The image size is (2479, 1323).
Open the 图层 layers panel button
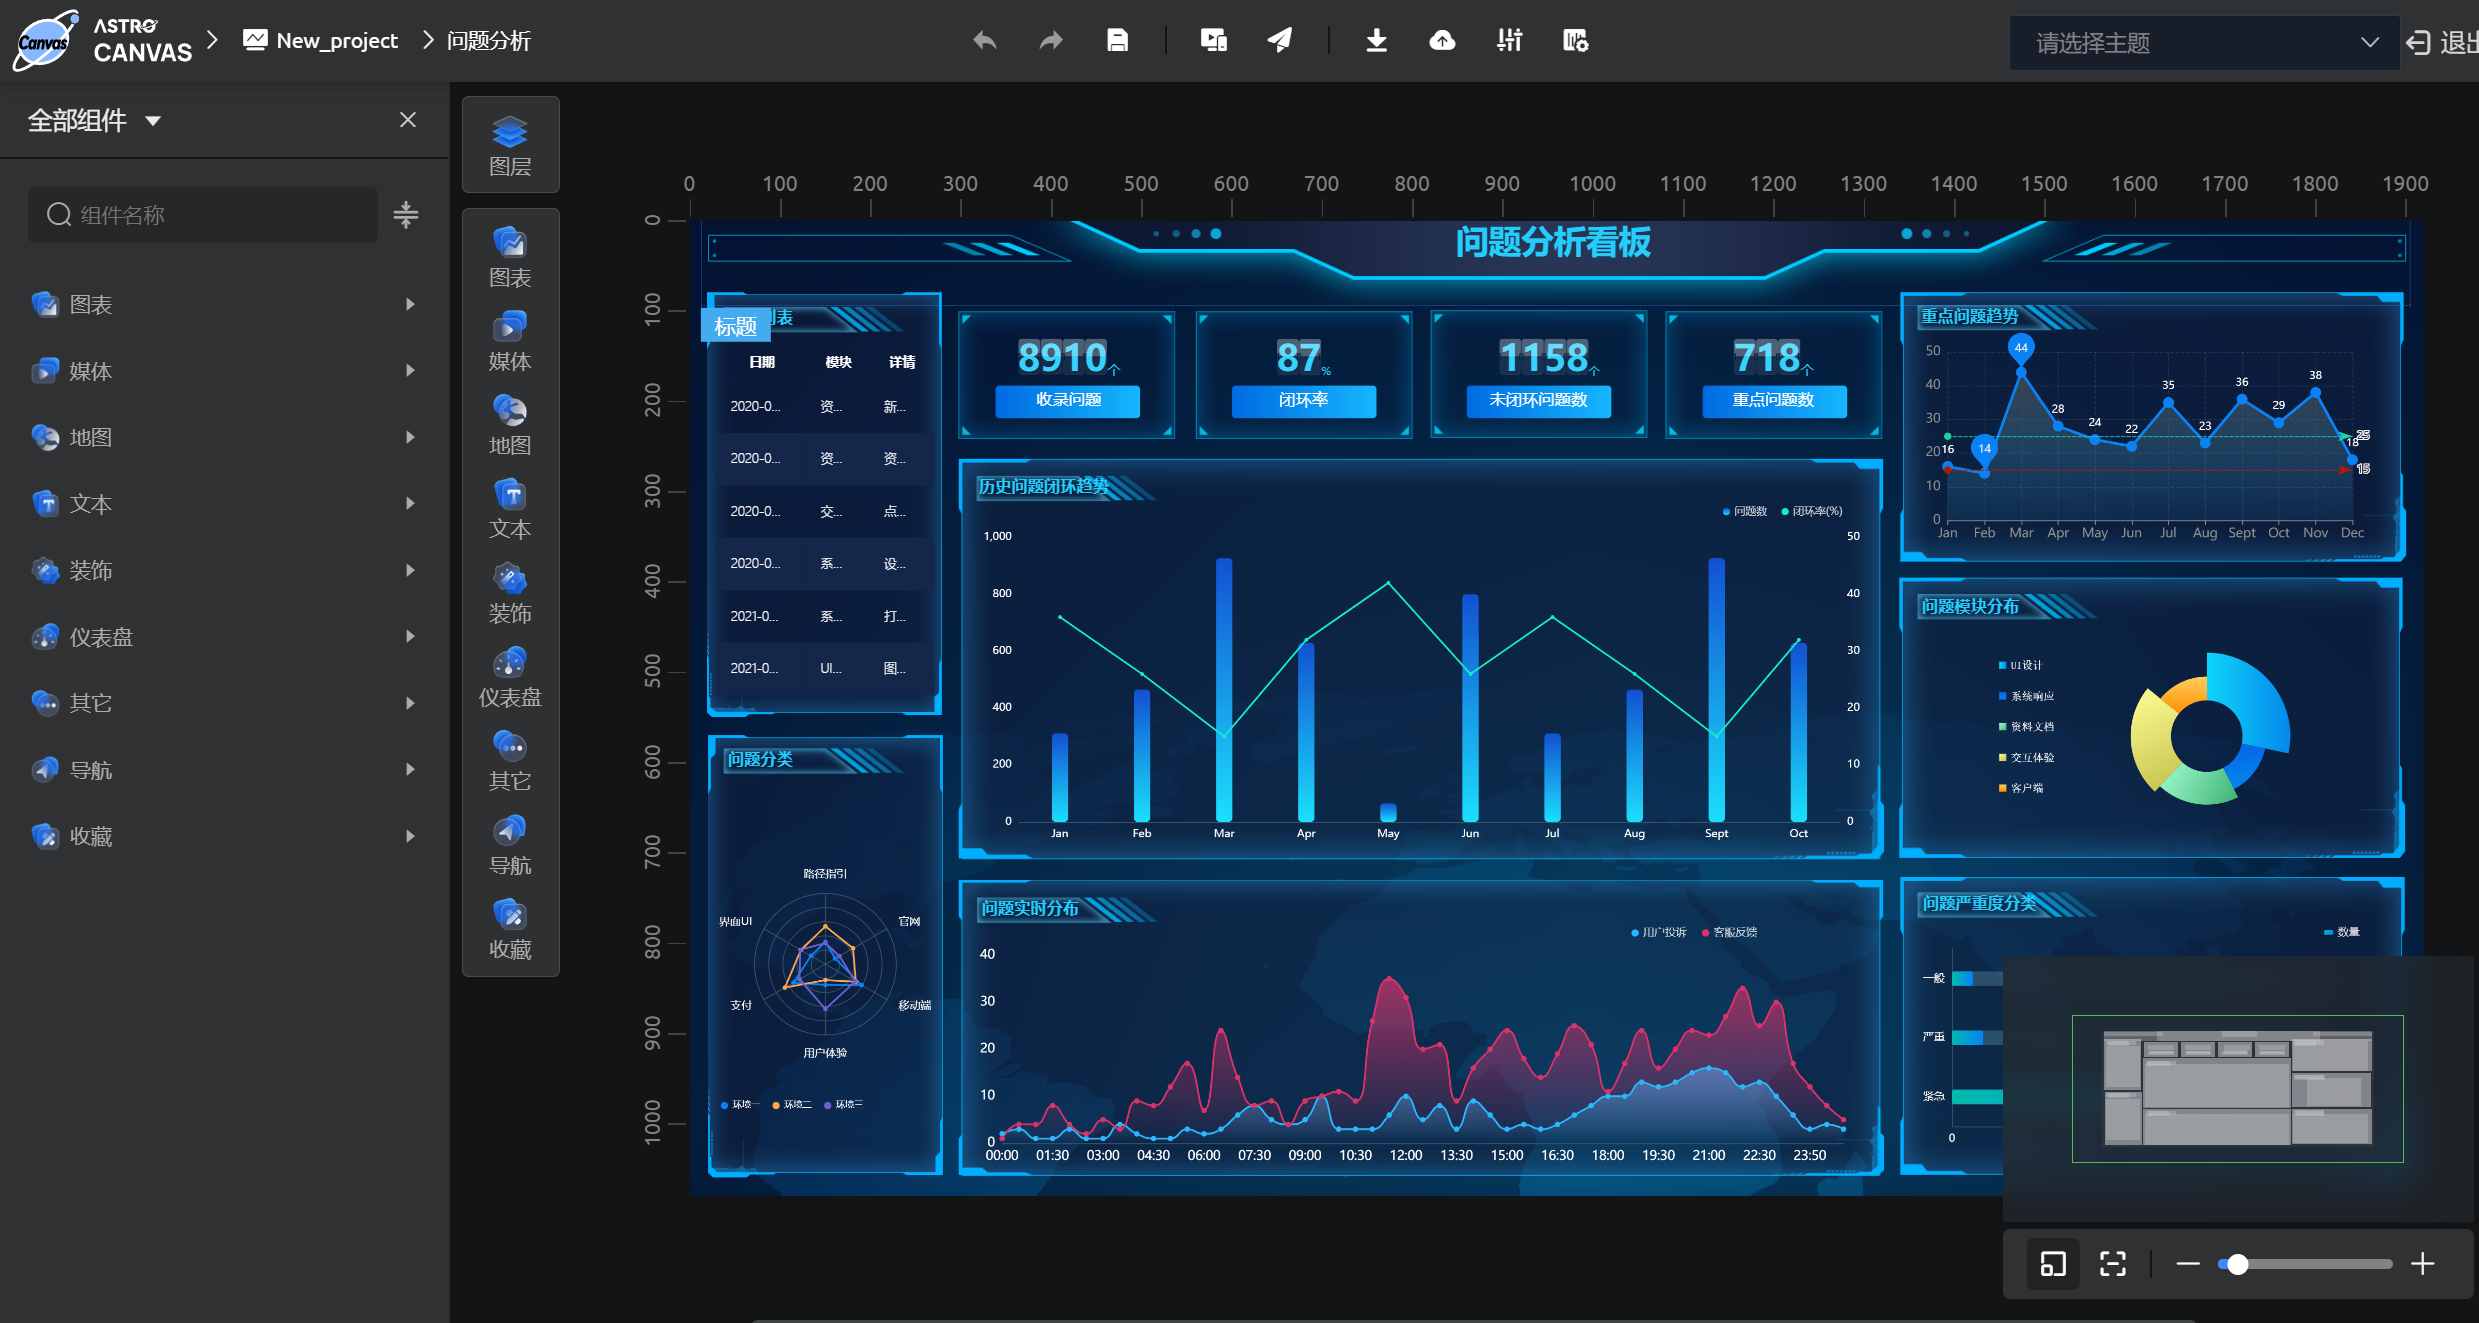(x=510, y=145)
